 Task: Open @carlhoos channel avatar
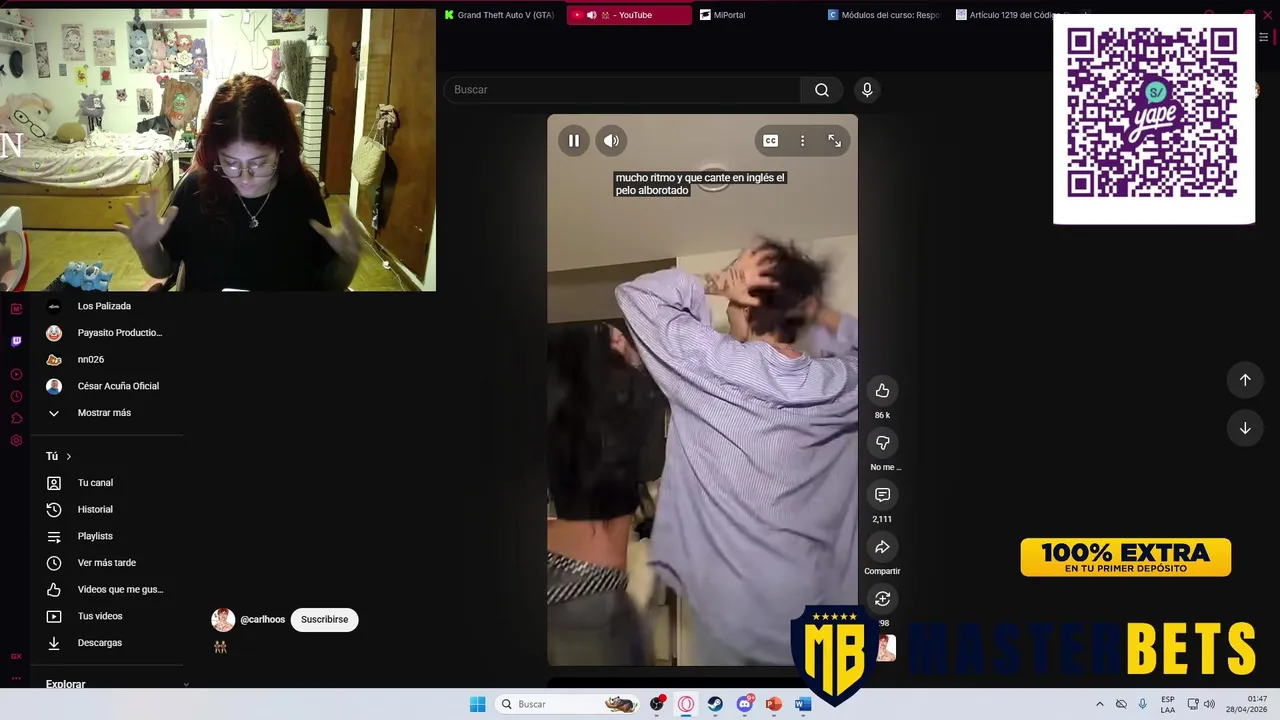(x=223, y=620)
